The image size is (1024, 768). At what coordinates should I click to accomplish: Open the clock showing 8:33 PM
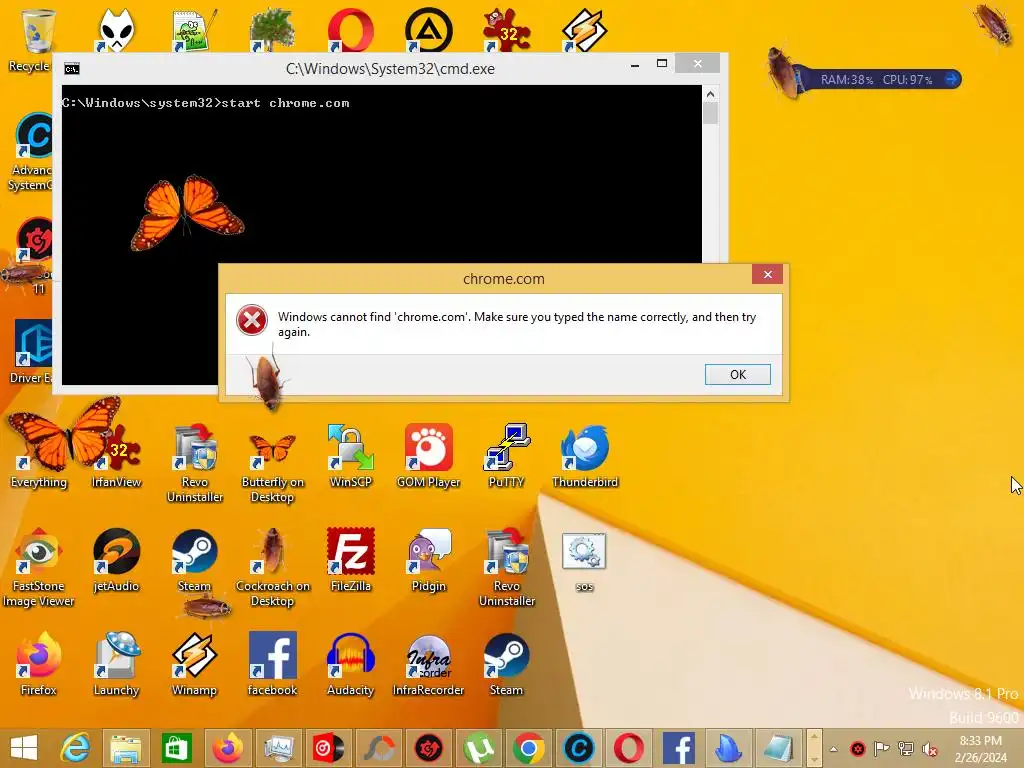980,748
